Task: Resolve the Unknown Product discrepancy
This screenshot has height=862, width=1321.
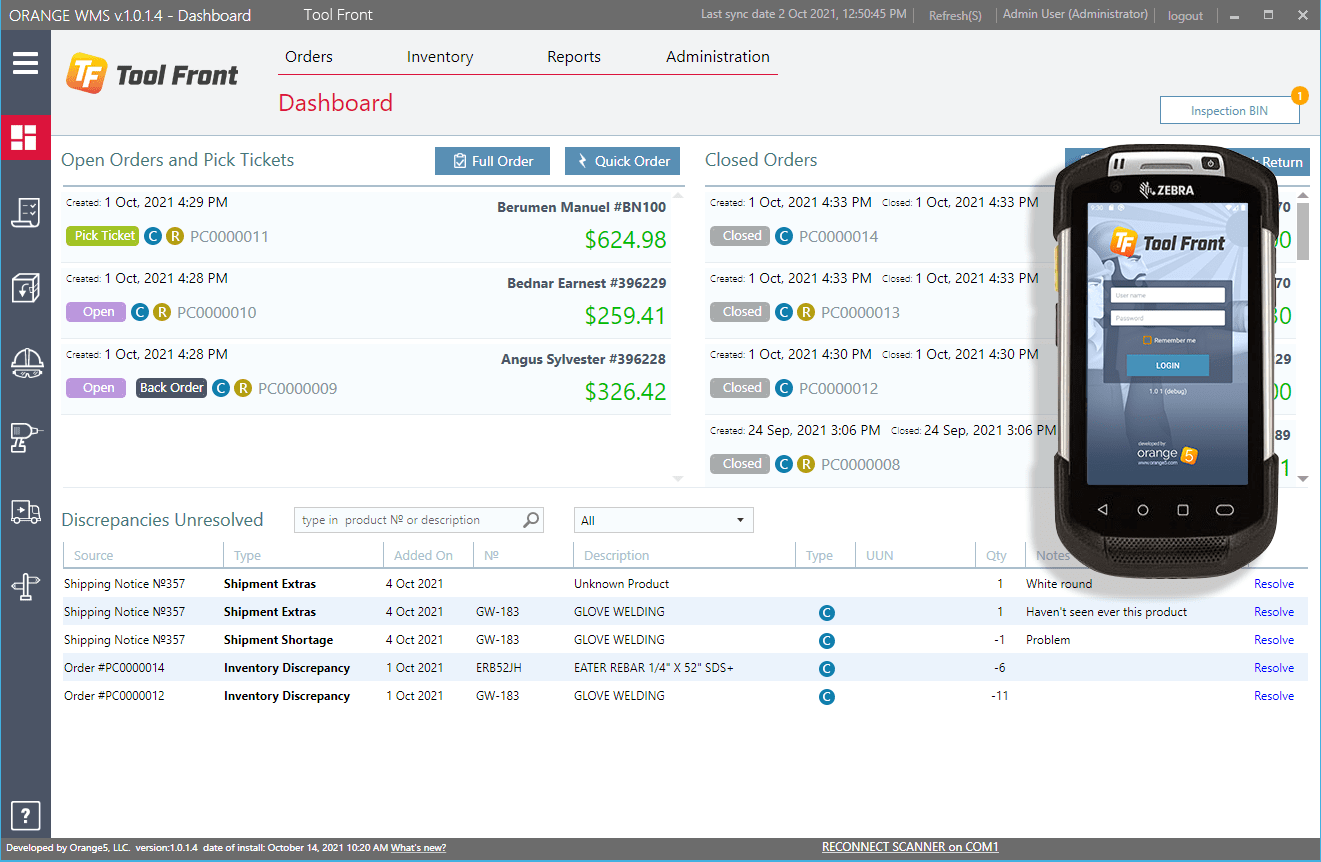Action: (x=1273, y=584)
